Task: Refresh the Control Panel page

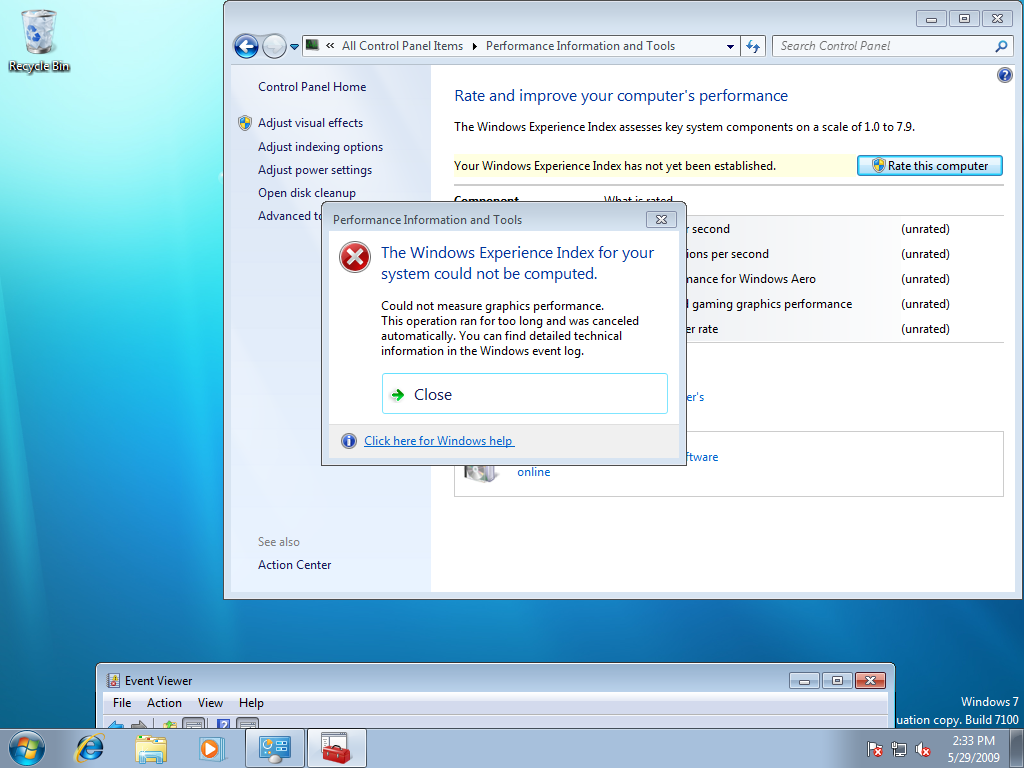Action: pyautogui.click(x=753, y=46)
